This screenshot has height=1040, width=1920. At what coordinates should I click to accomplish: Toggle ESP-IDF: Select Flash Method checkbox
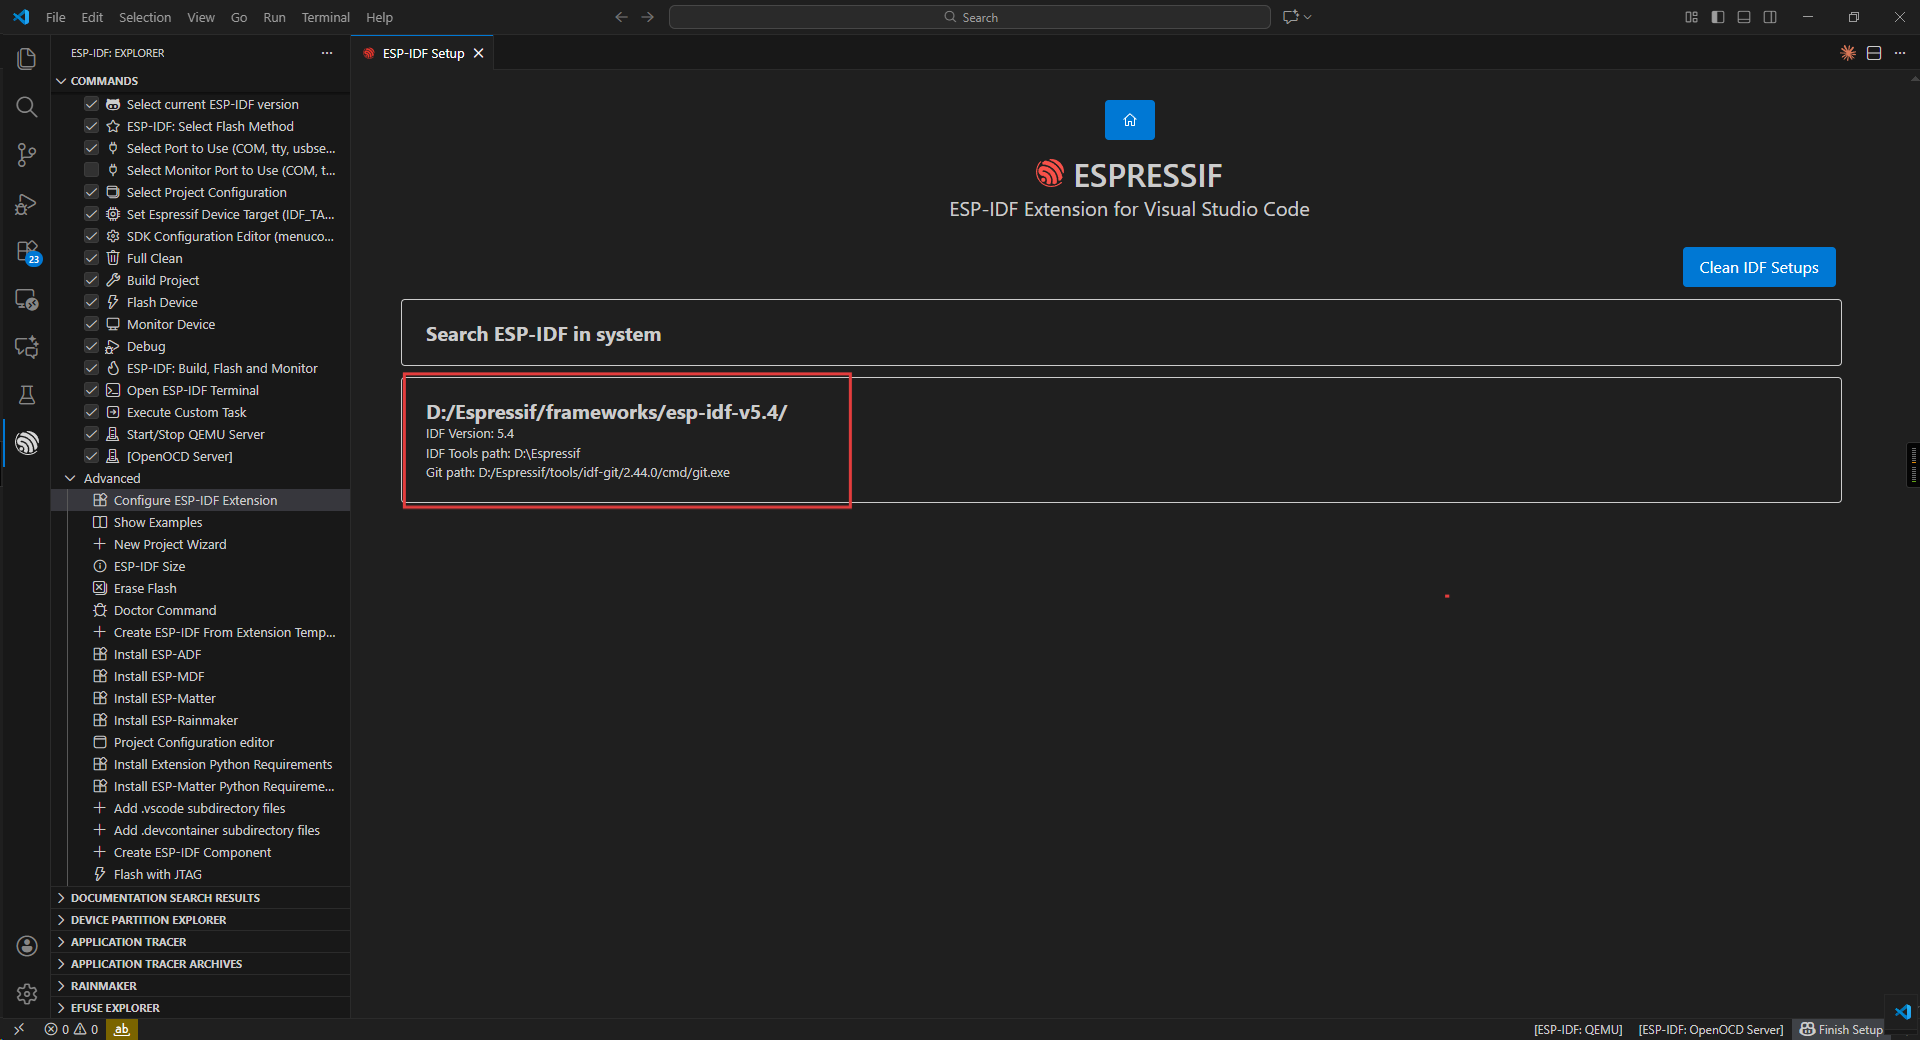[91, 126]
